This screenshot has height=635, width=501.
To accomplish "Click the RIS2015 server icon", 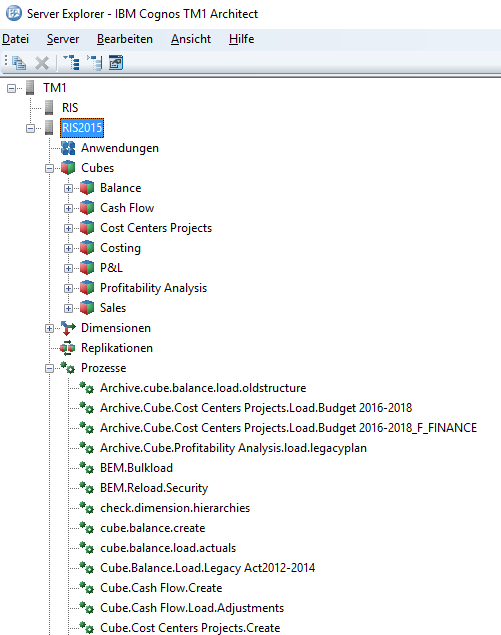I will click(49, 128).
